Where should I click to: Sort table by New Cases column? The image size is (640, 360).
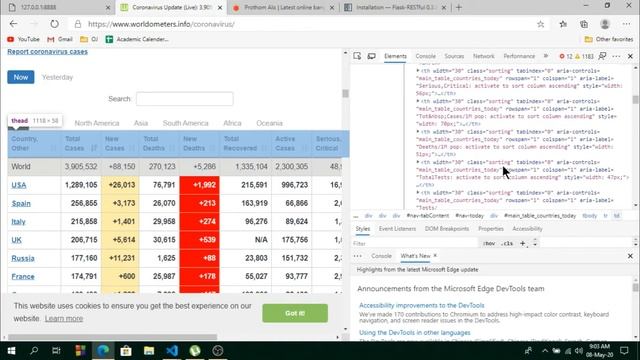pos(120,144)
